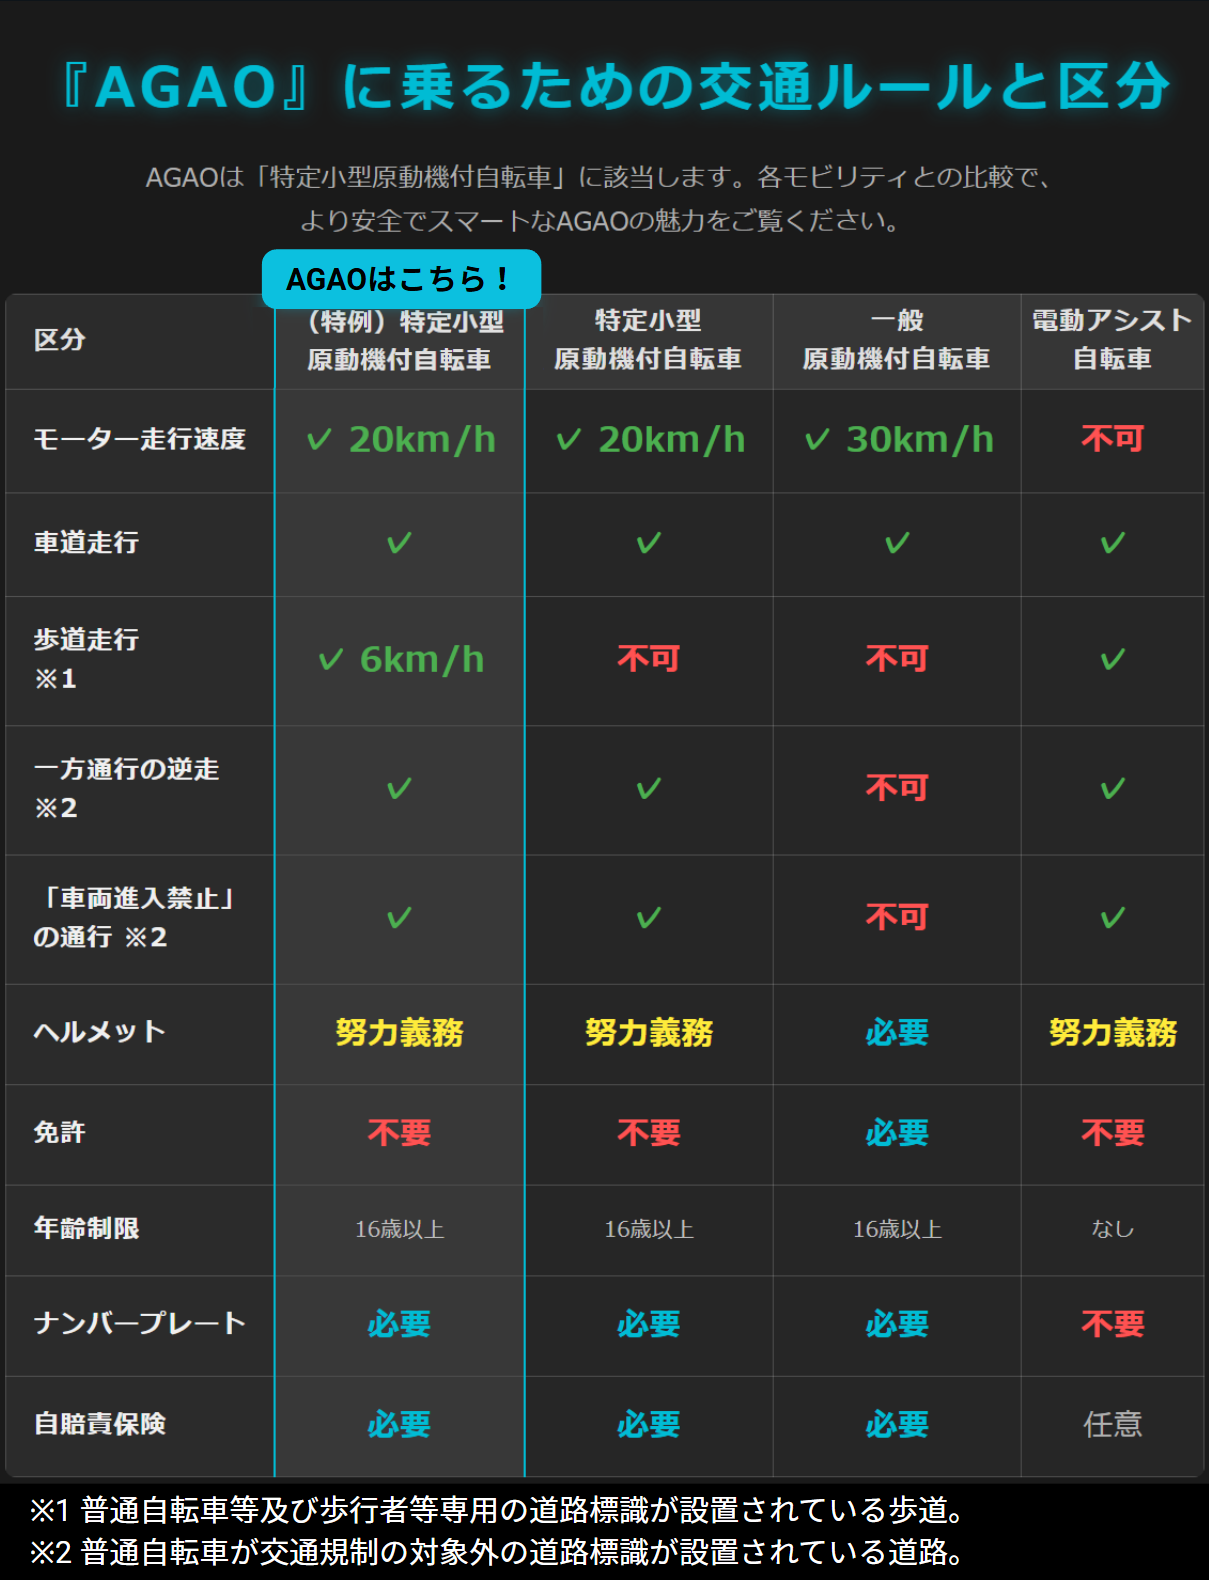Click '必要' for ナンバープレート in the AGAO column

(x=400, y=1324)
